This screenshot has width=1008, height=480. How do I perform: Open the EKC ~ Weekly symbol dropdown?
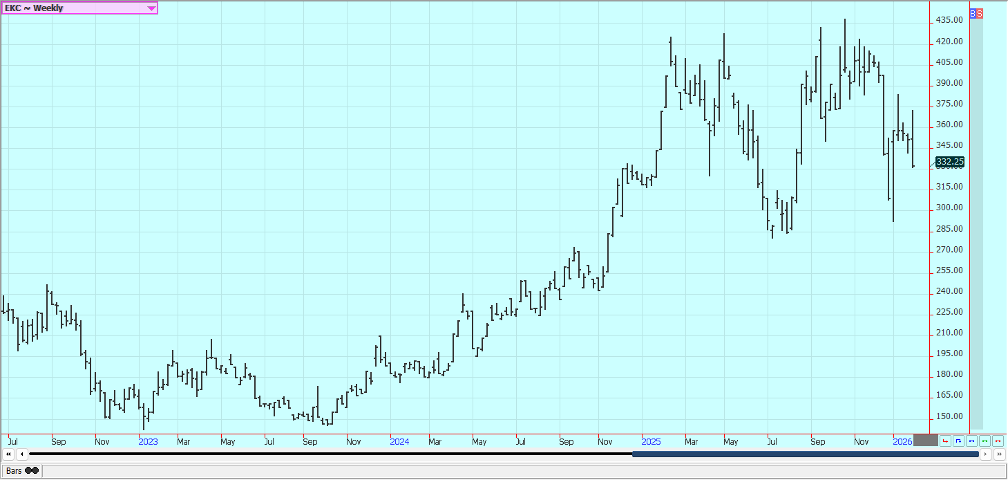click(x=151, y=7)
